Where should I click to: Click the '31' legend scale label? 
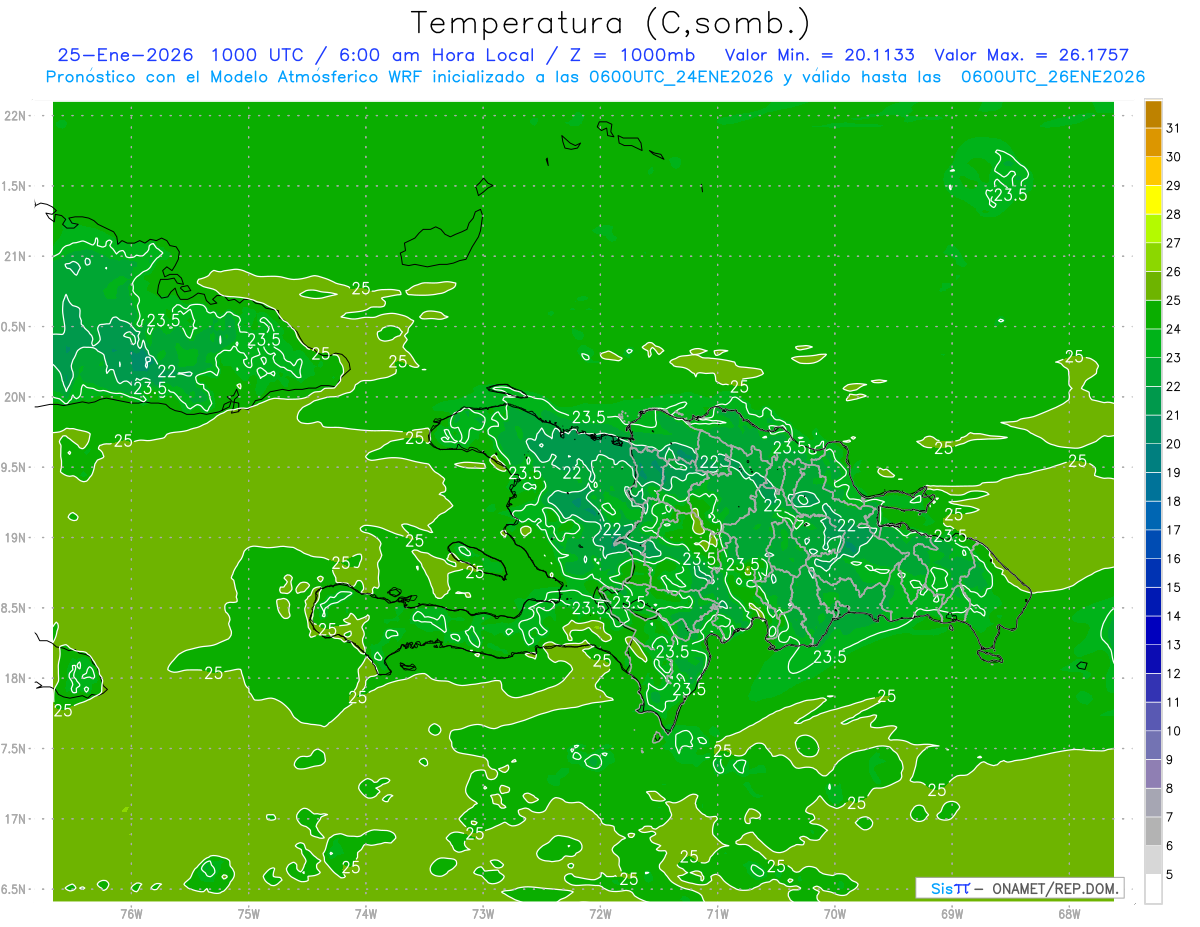tap(1173, 128)
